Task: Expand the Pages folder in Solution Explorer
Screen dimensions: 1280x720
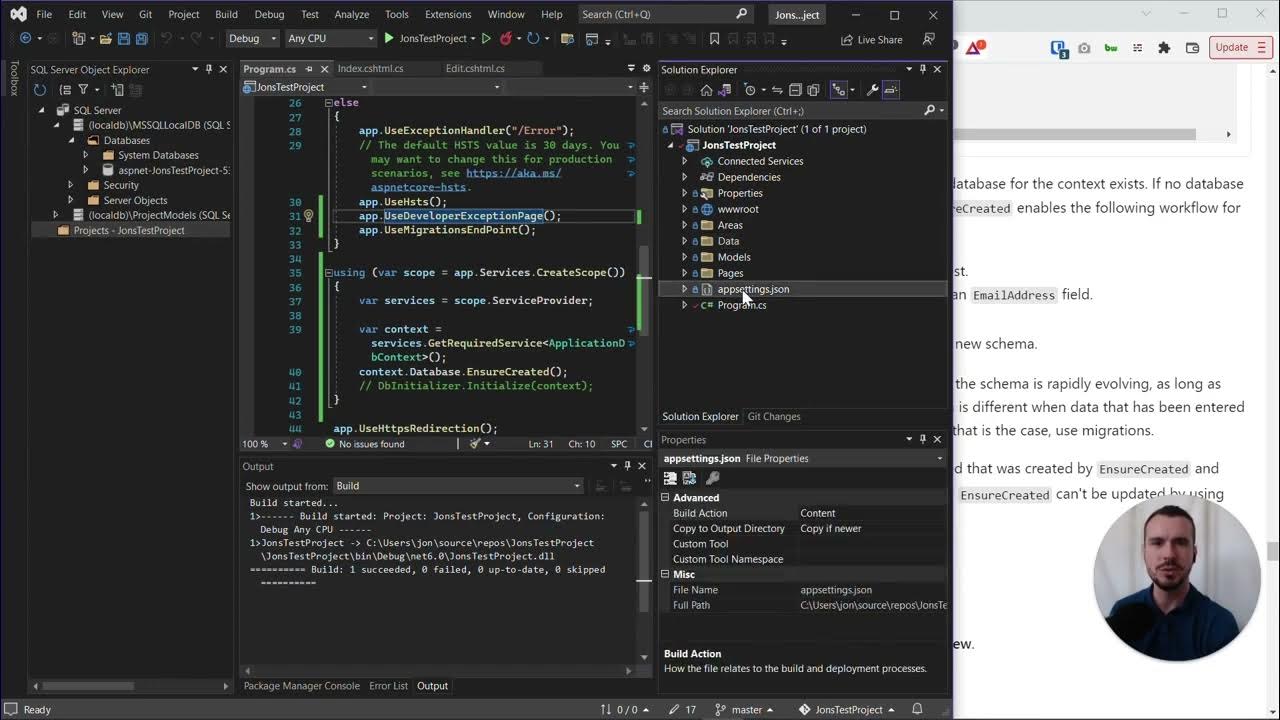Action: pos(685,273)
